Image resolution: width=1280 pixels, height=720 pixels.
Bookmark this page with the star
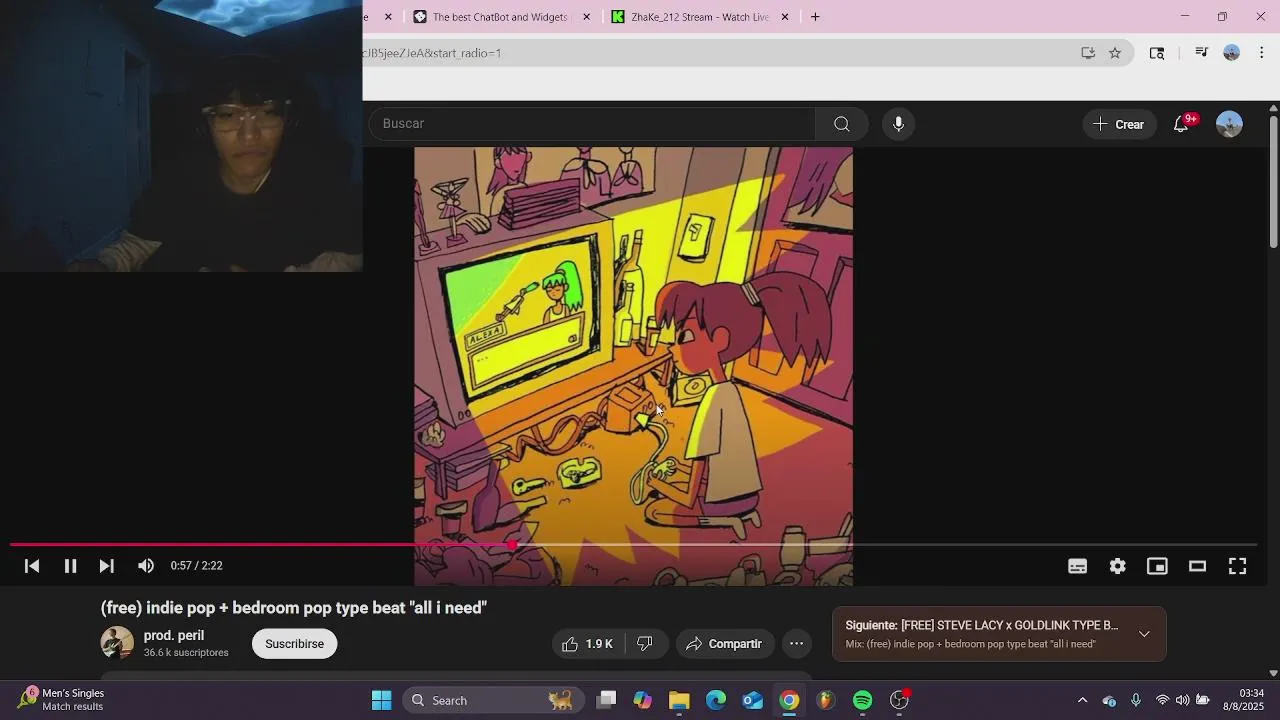(x=1115, y=53)
